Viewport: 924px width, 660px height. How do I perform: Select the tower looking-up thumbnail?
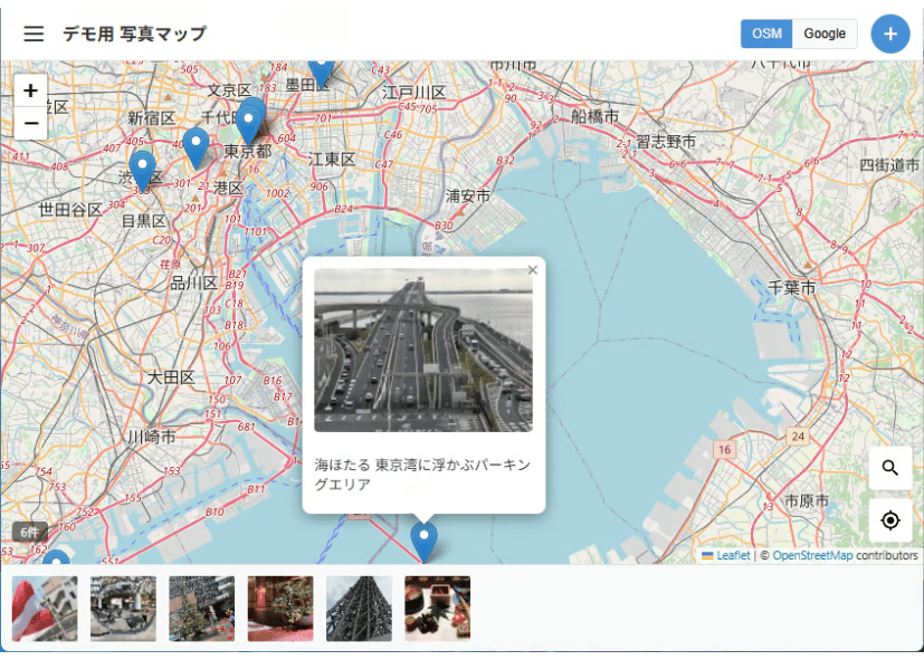coord(359,608)
